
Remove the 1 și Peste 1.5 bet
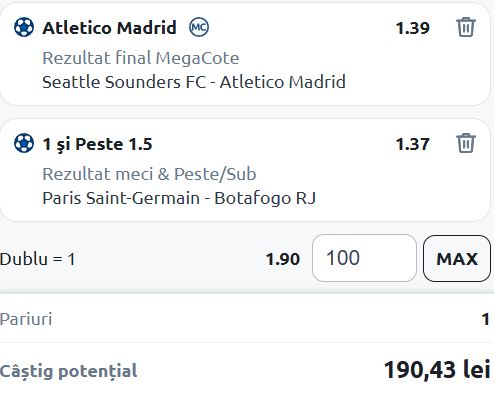pos(466,143)
